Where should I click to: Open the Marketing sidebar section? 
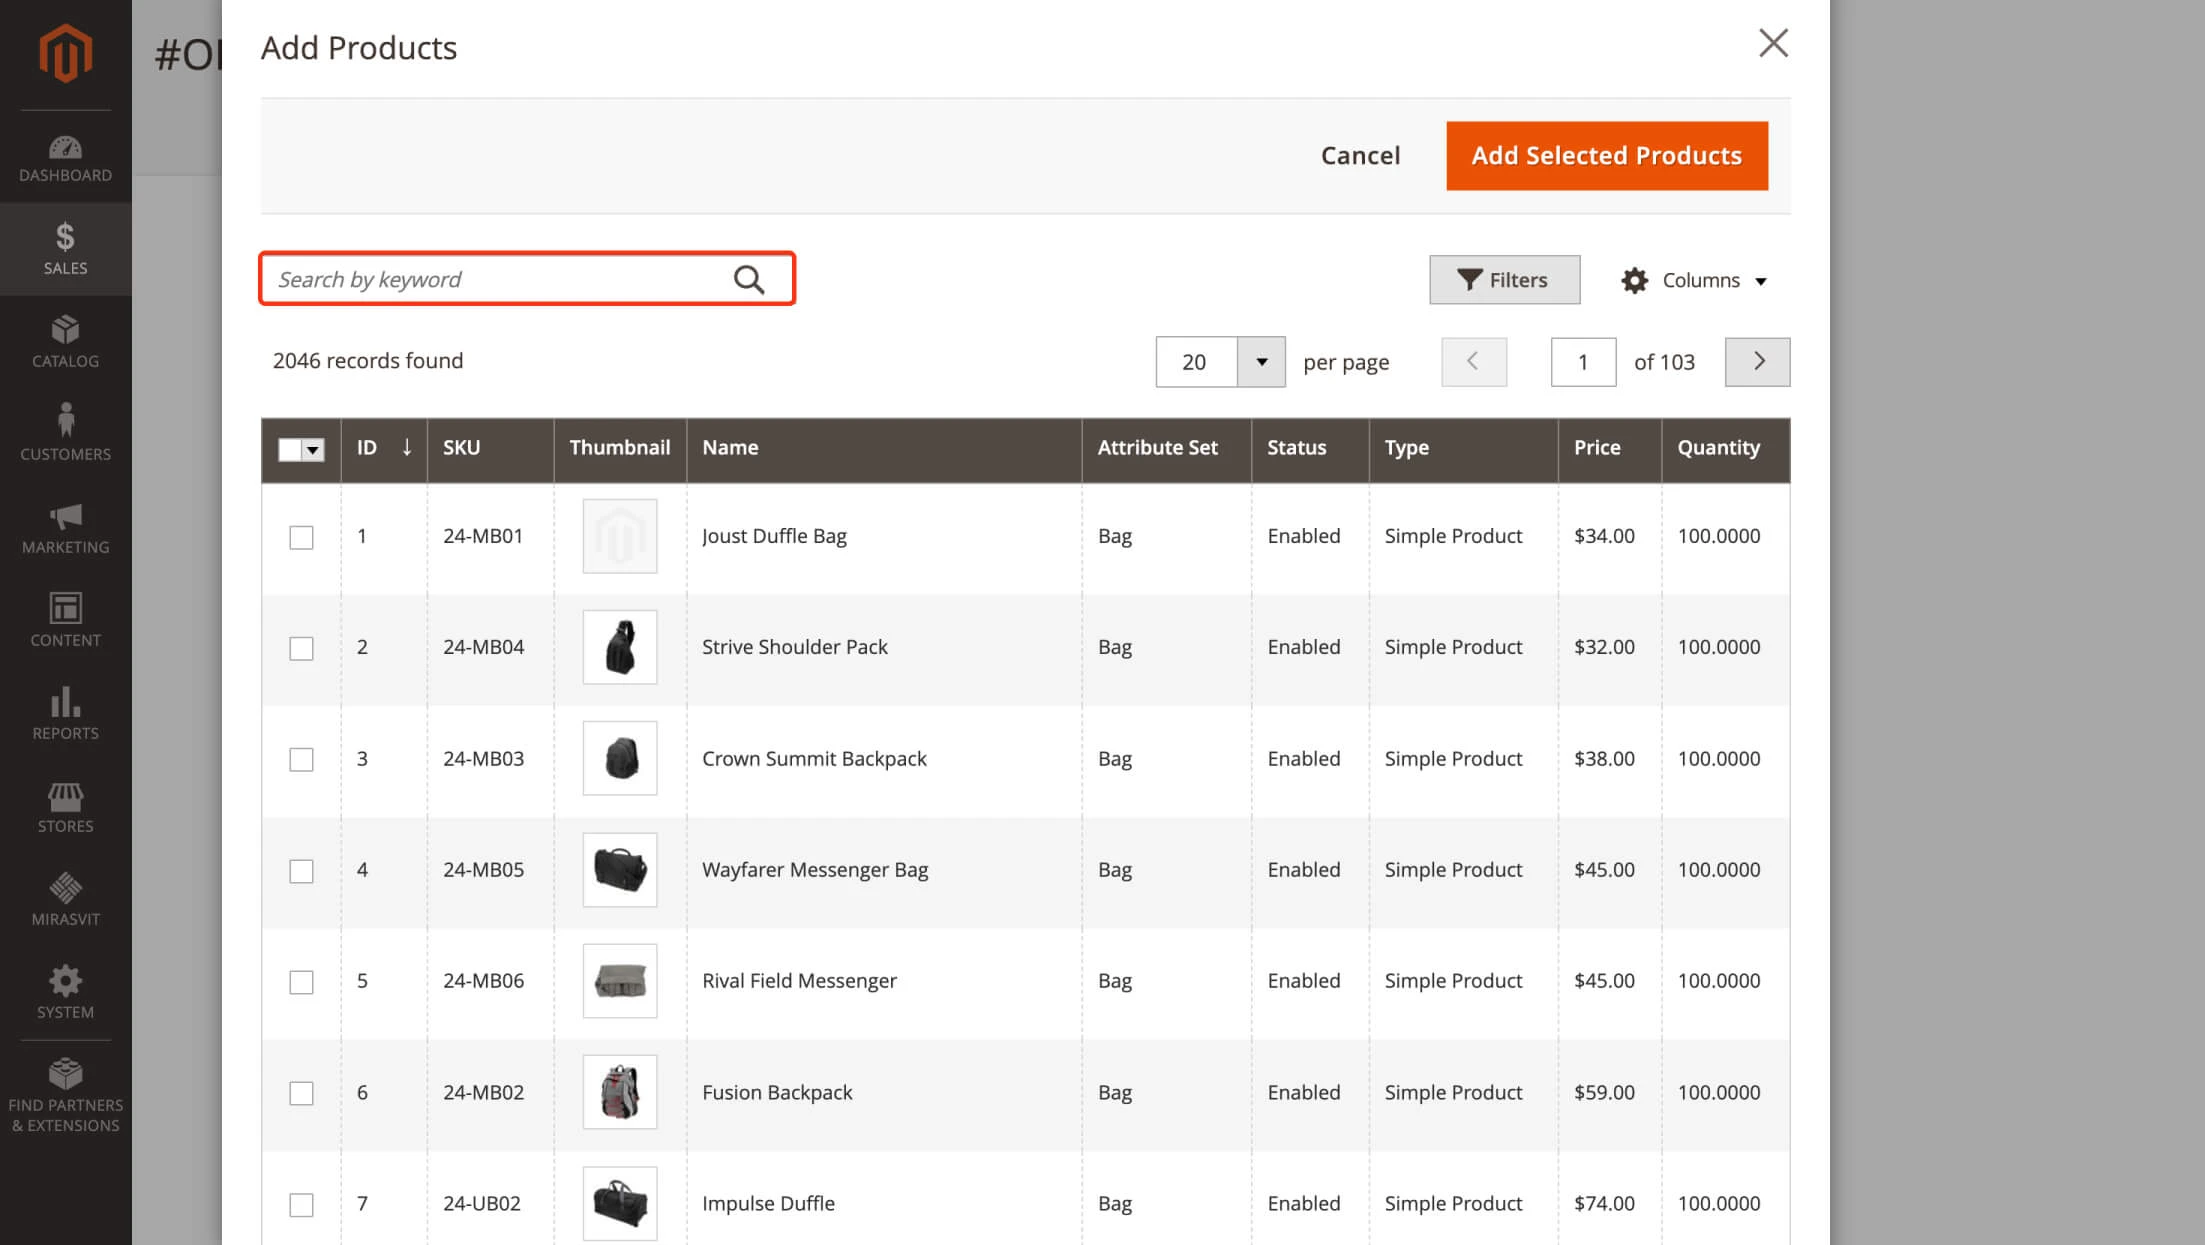[x=65, y=528]
